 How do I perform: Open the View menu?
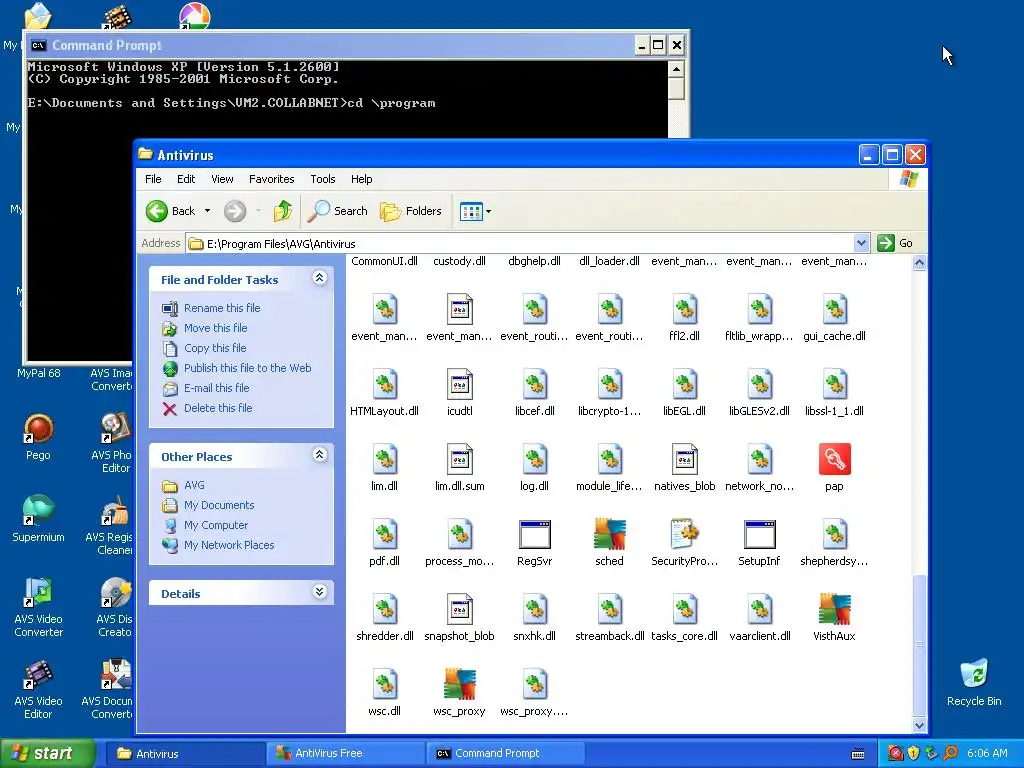(222, 179)
